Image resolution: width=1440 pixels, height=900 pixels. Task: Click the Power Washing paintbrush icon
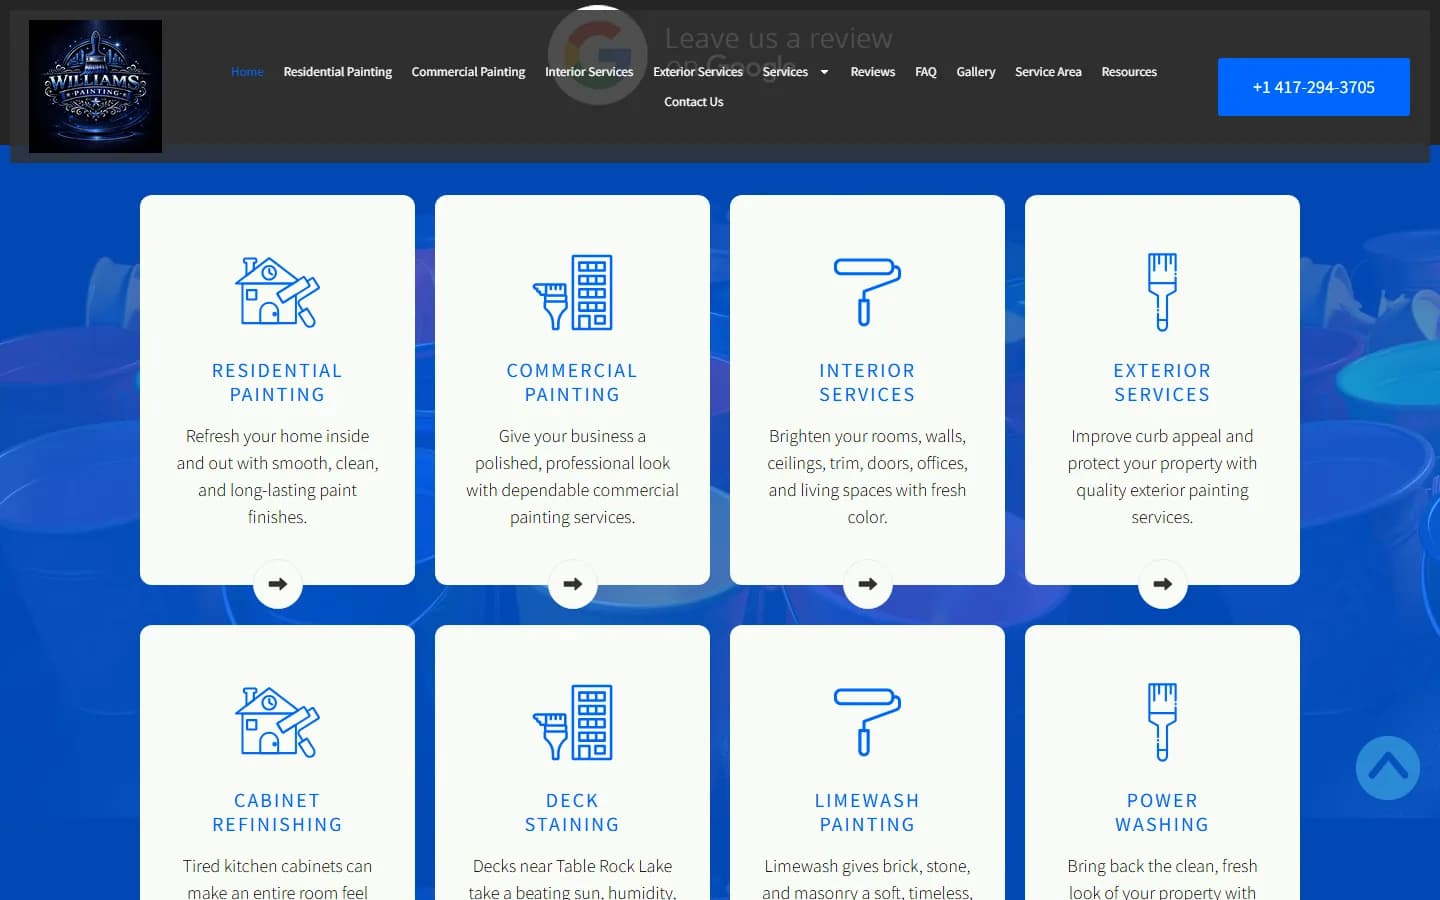click(1162, 721)
